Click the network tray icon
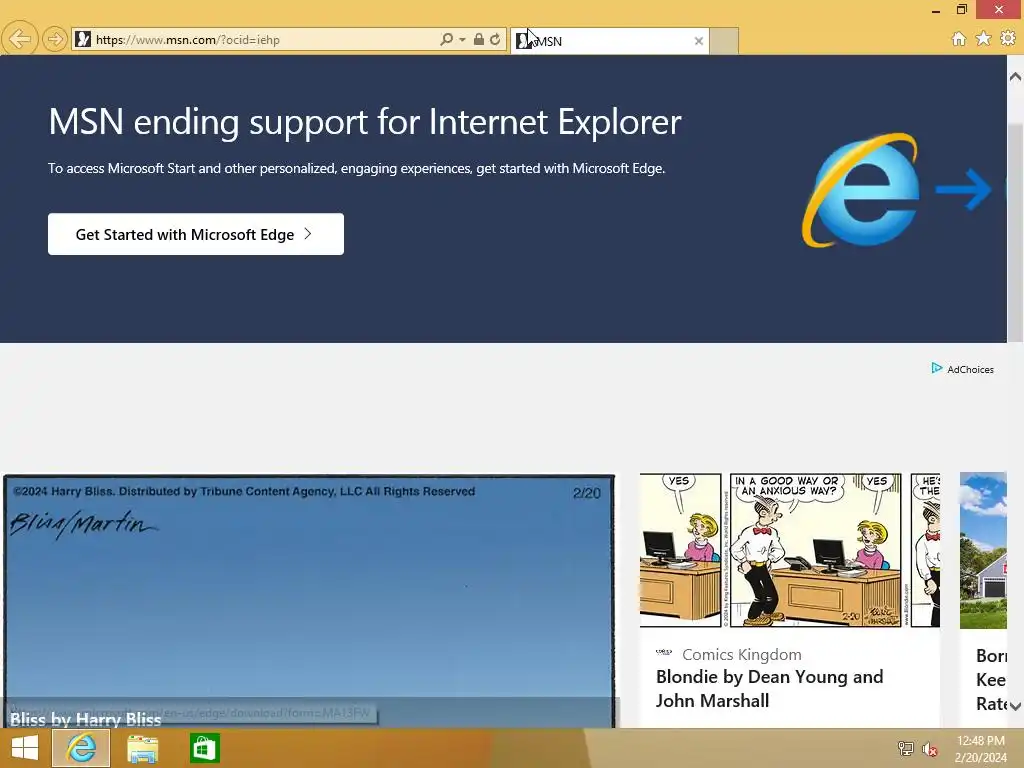Image resolution: width=1024 pixels, height=768 pixels. click(x=905, y=748)
